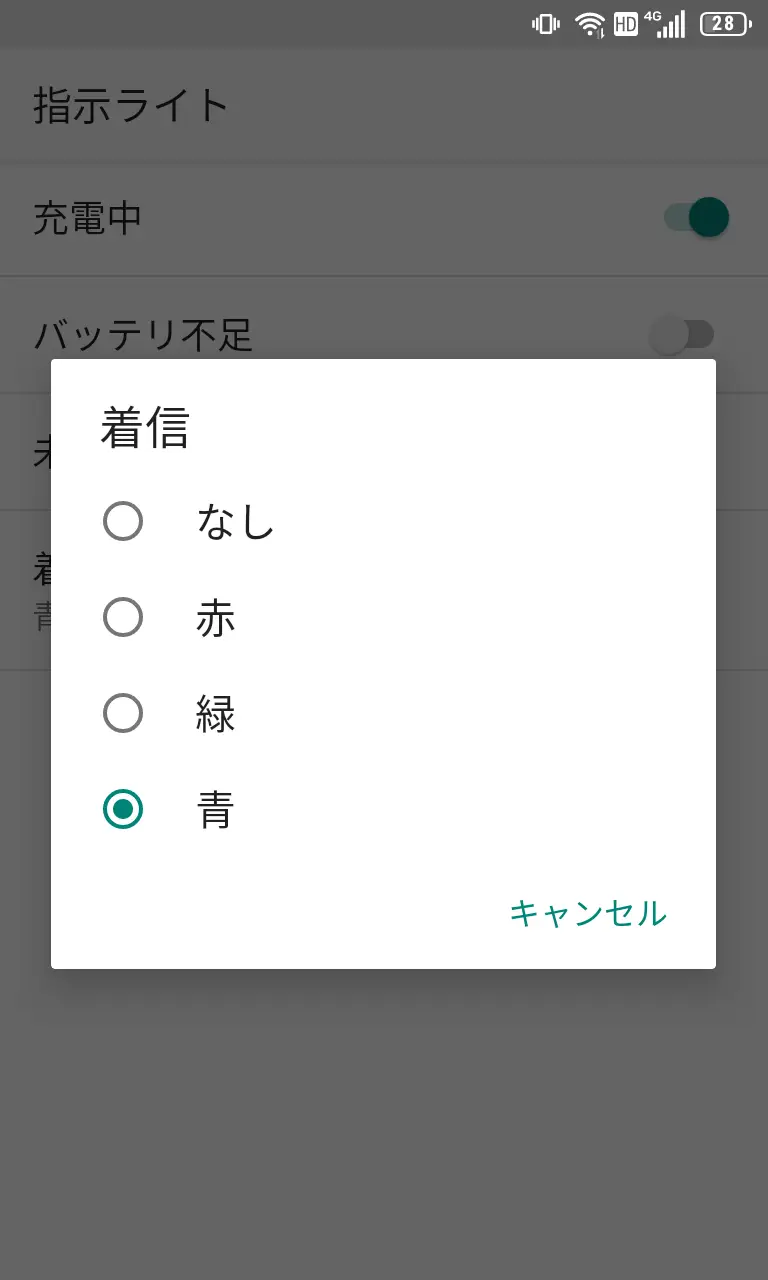
Task: Select the 緑 radio button
Action: (123, 713)
